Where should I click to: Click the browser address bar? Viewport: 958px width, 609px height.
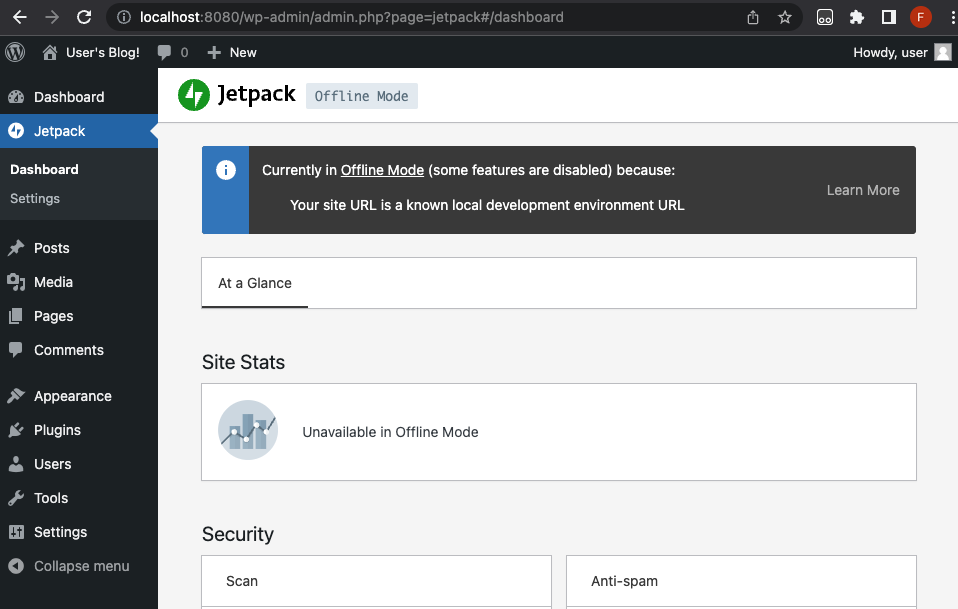(400, 17)
